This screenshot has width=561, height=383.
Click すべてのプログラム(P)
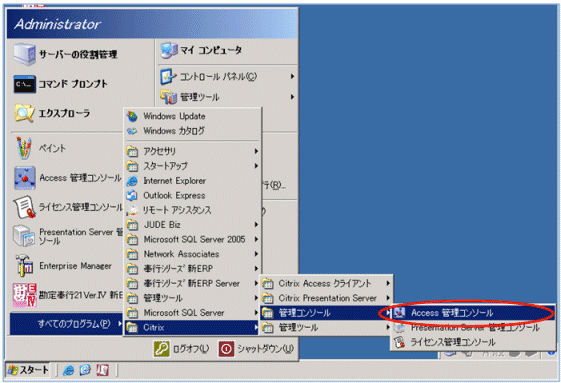click(x=66, y=324)
